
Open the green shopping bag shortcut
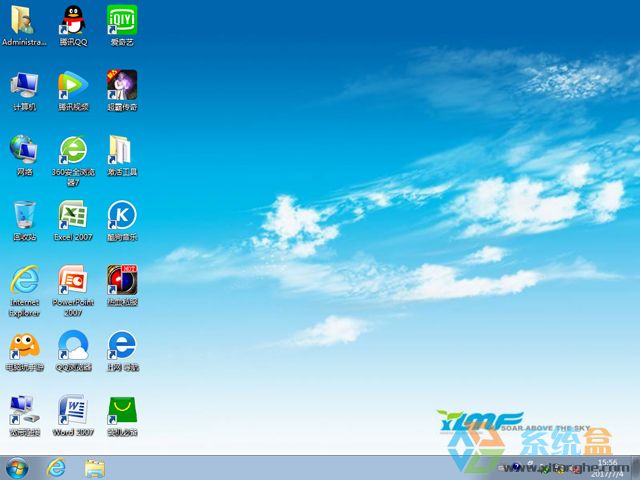pyautogui.click(x=121, y=410)
